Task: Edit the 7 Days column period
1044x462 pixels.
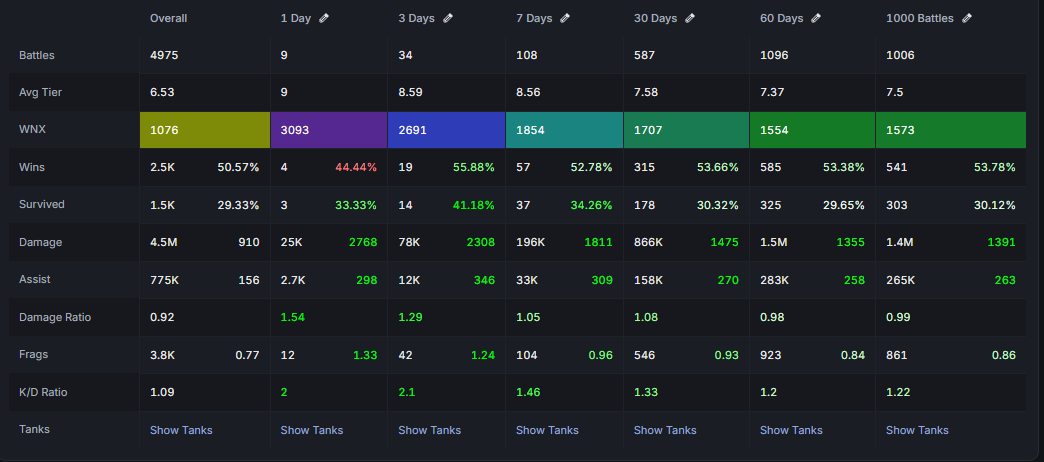Action: click(565, 19)
